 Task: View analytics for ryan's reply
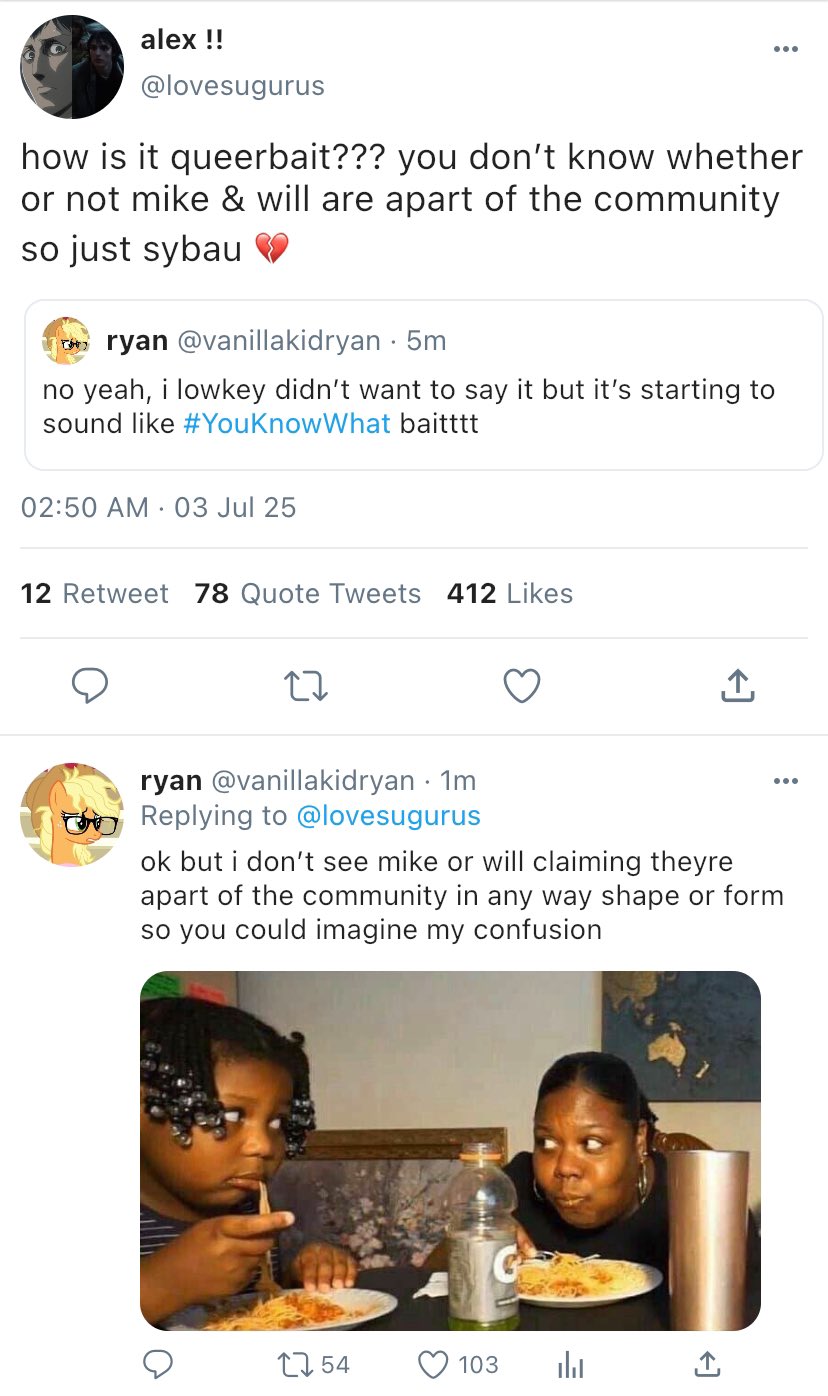coord(570,1364)
